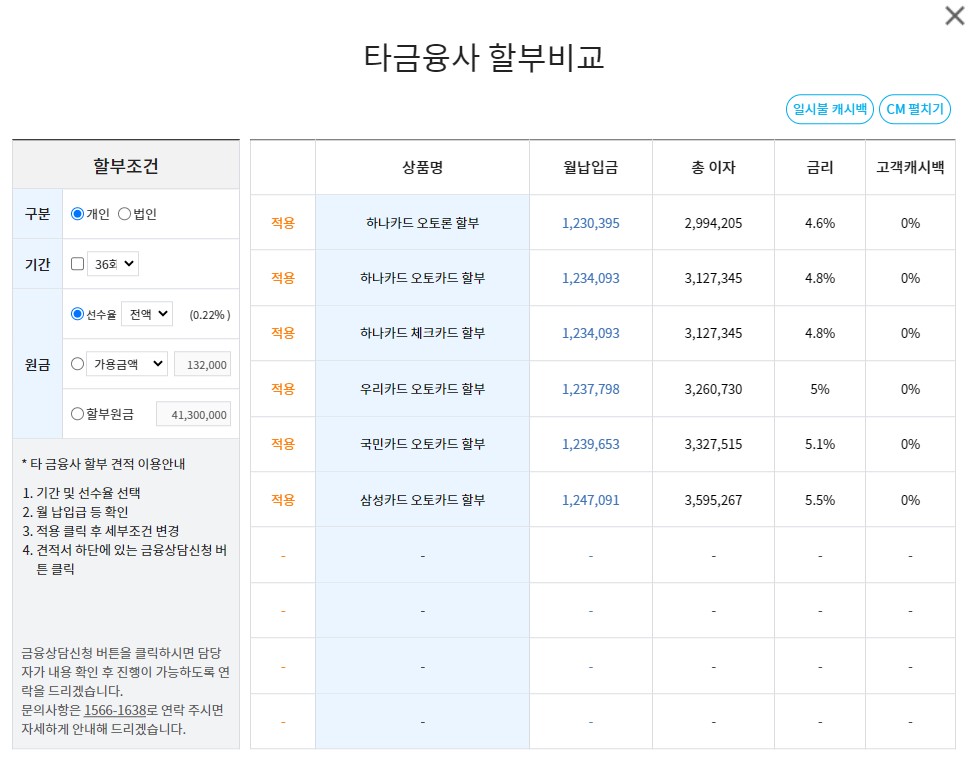Screen dimensions: 972x773
Task: Click monthly payment 1,239,653
Action: pyautogui.click(x=591, y=444)
